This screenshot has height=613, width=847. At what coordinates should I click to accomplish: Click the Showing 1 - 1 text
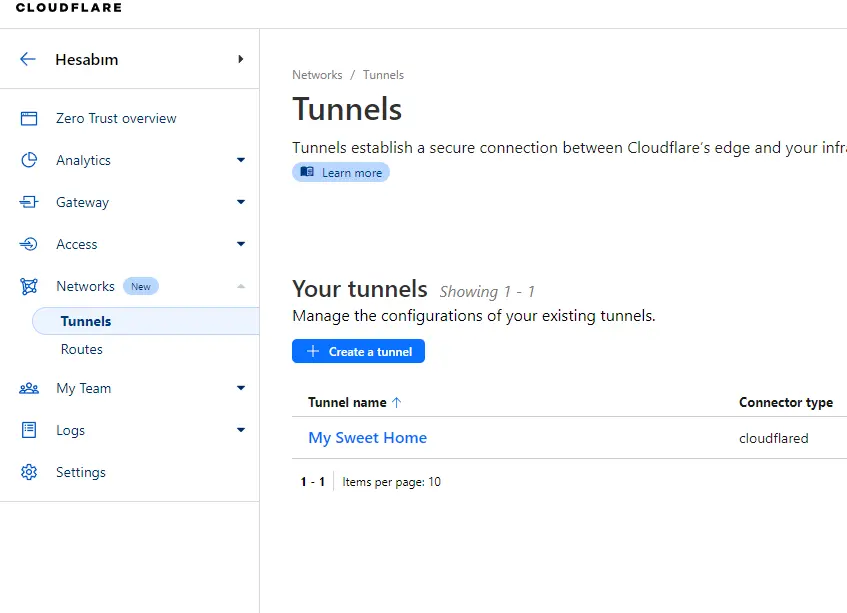tap(487, 292)
